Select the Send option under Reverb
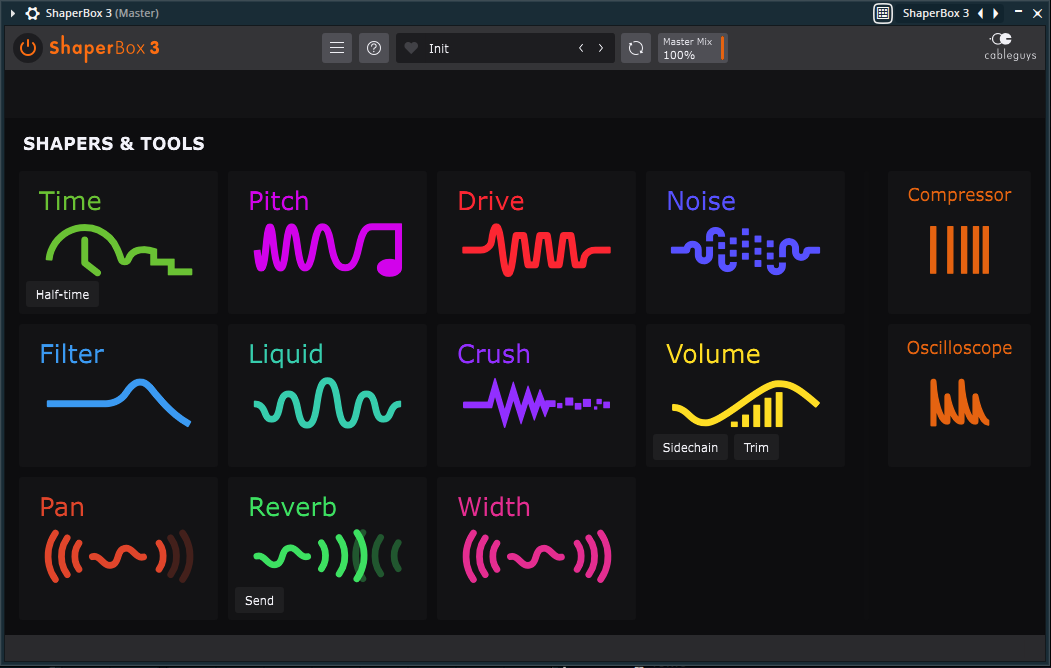 click(259, 600)
